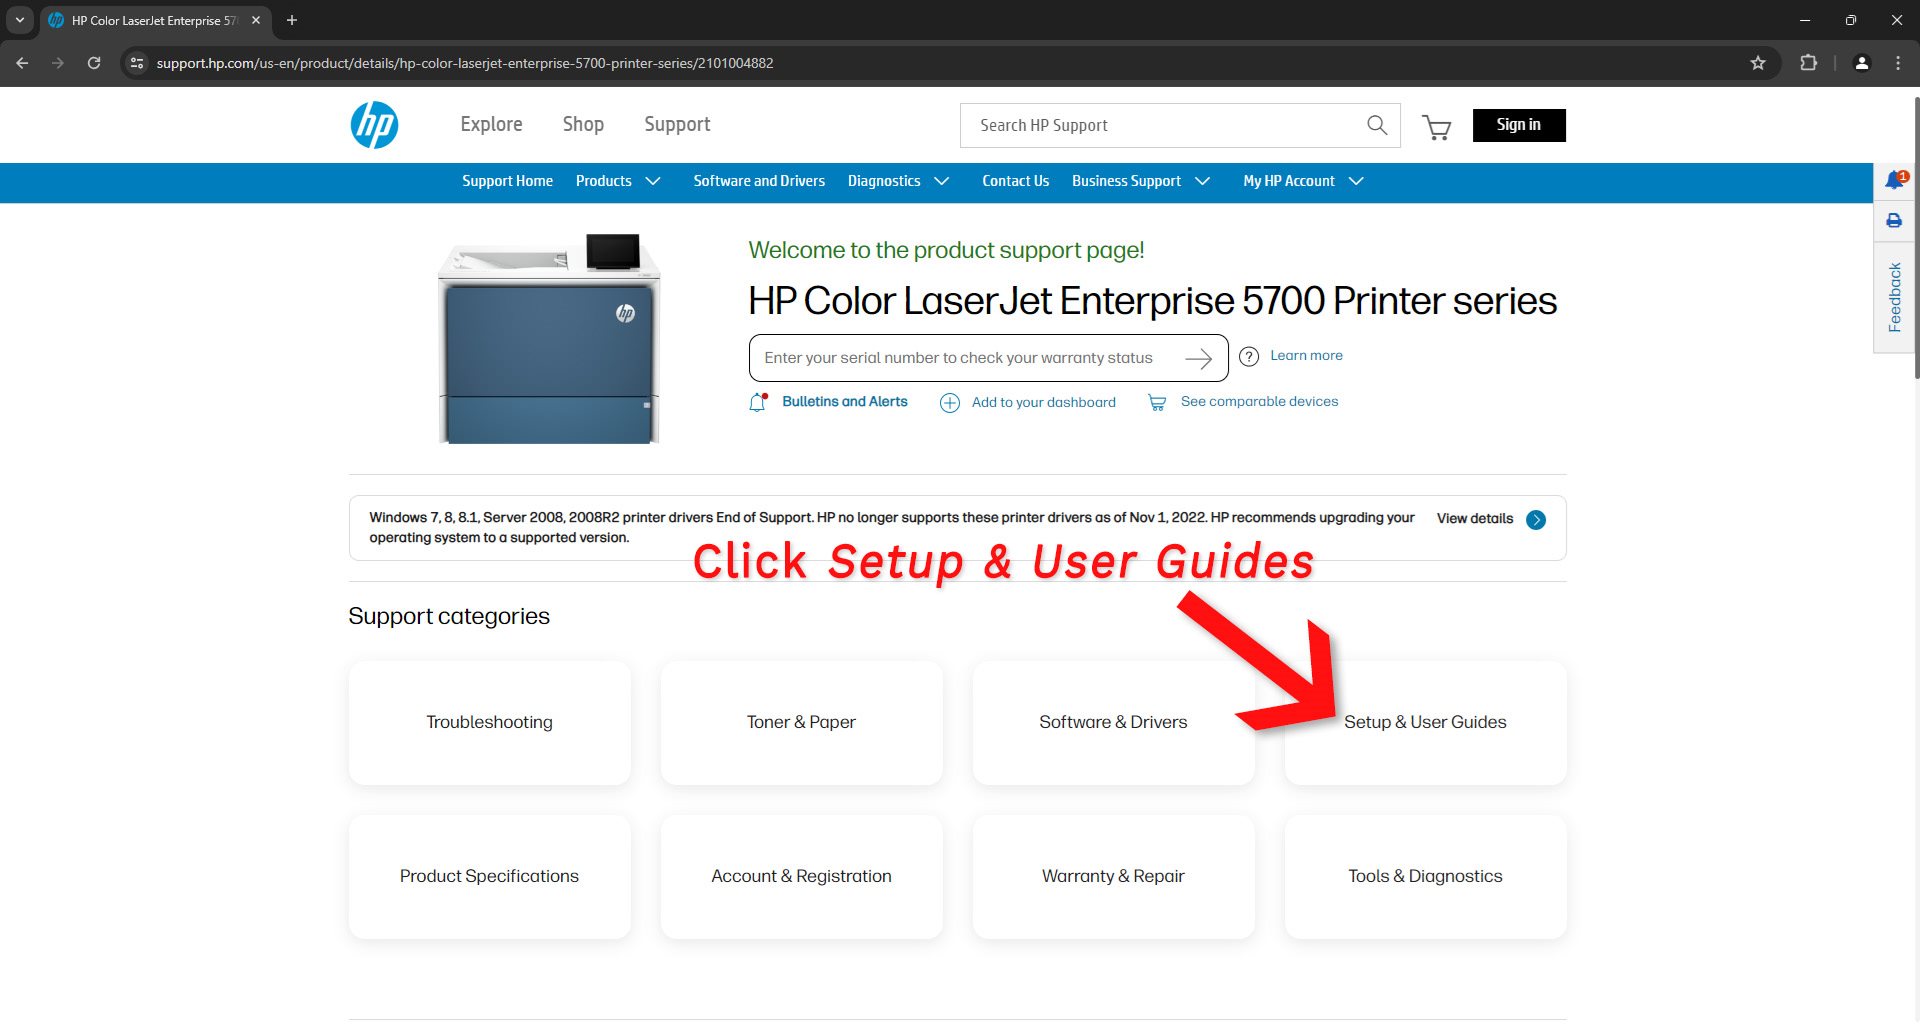Click the notification bell in right sidebar

1894,180
